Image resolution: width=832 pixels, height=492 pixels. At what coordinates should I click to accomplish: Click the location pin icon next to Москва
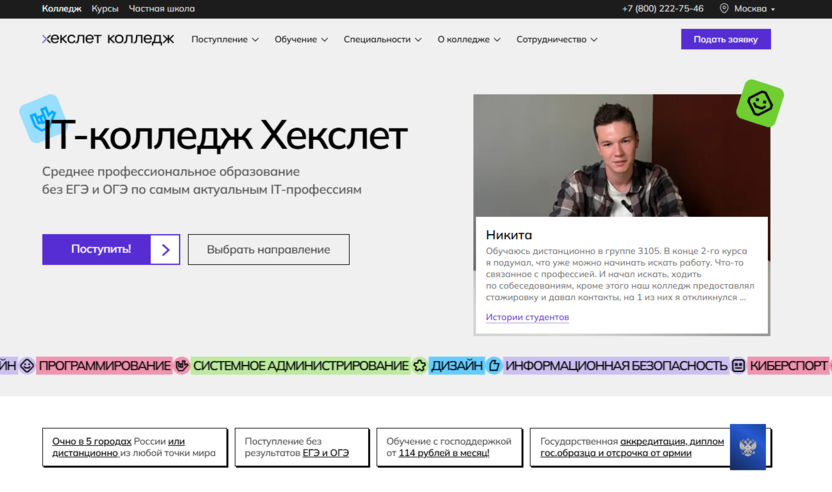[724, 8]
